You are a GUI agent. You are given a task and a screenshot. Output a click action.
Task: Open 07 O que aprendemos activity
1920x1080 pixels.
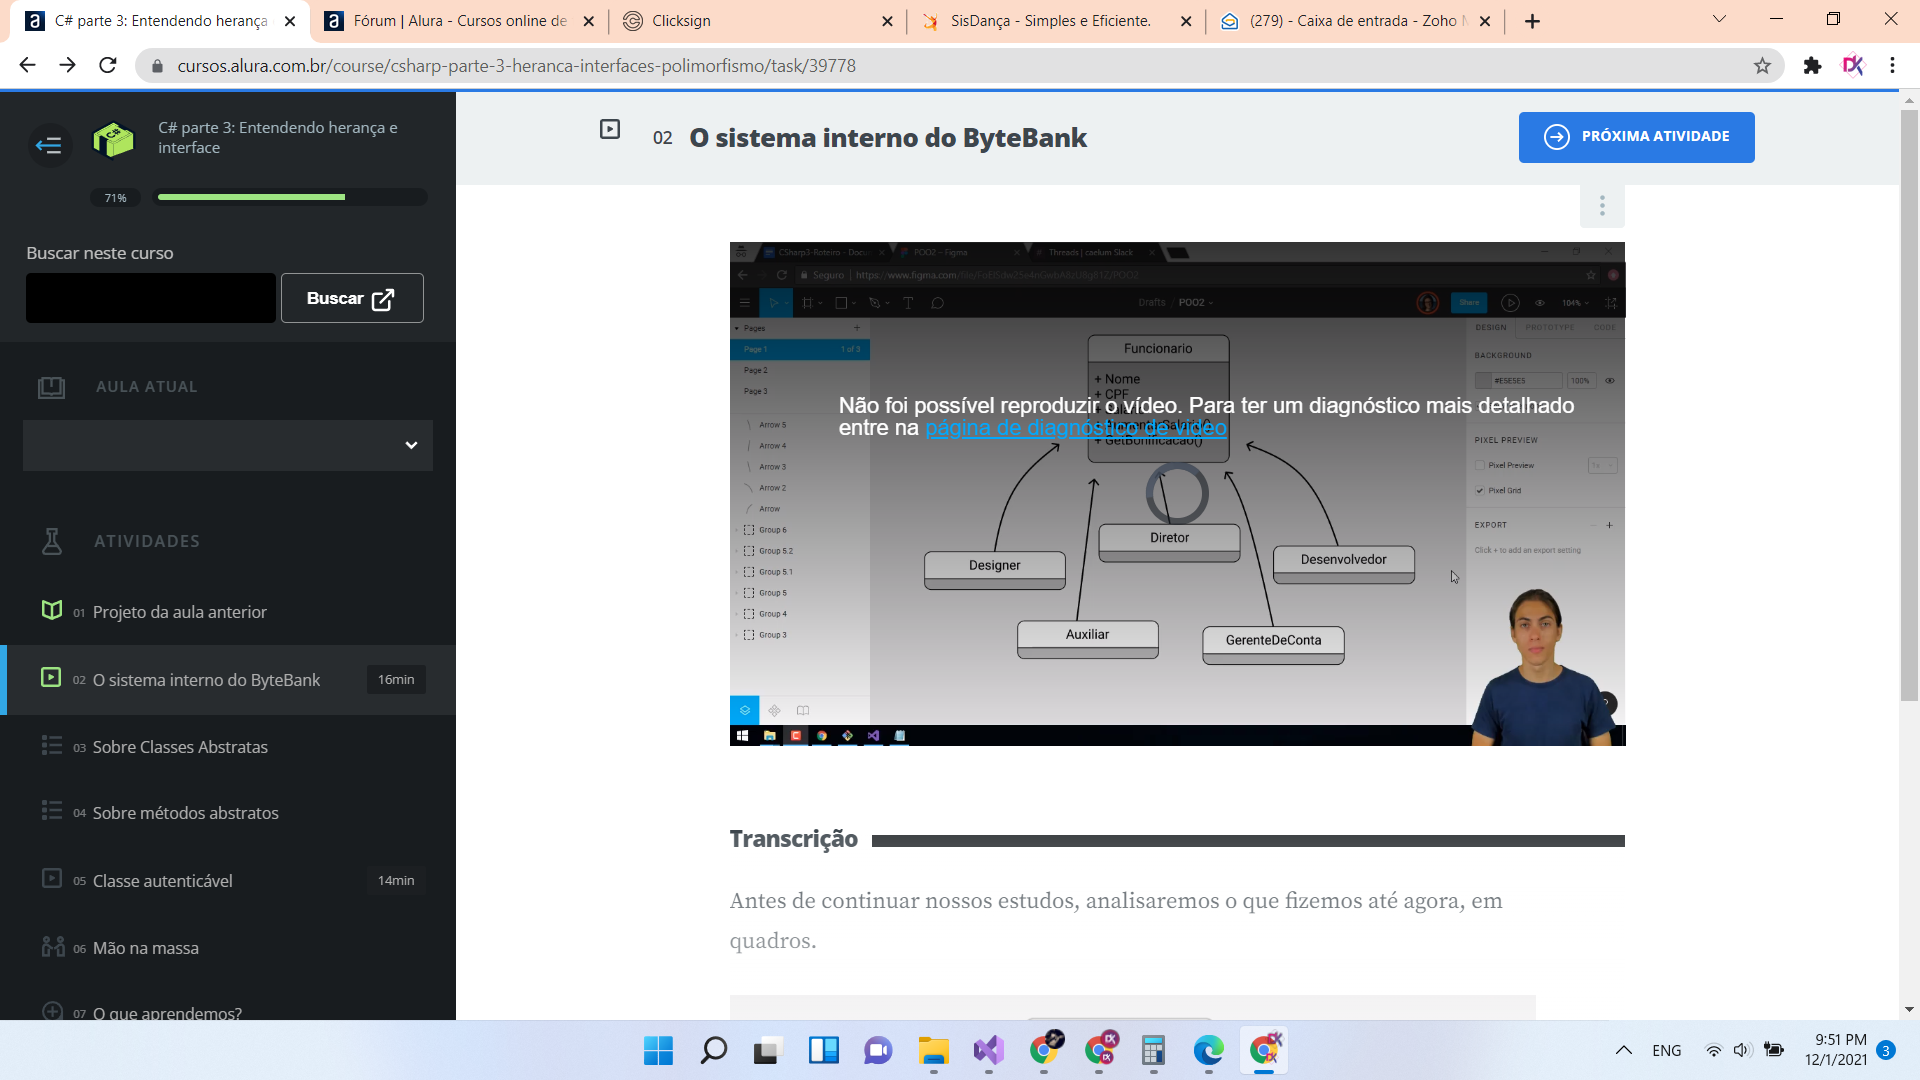(x=167, y=1012)
